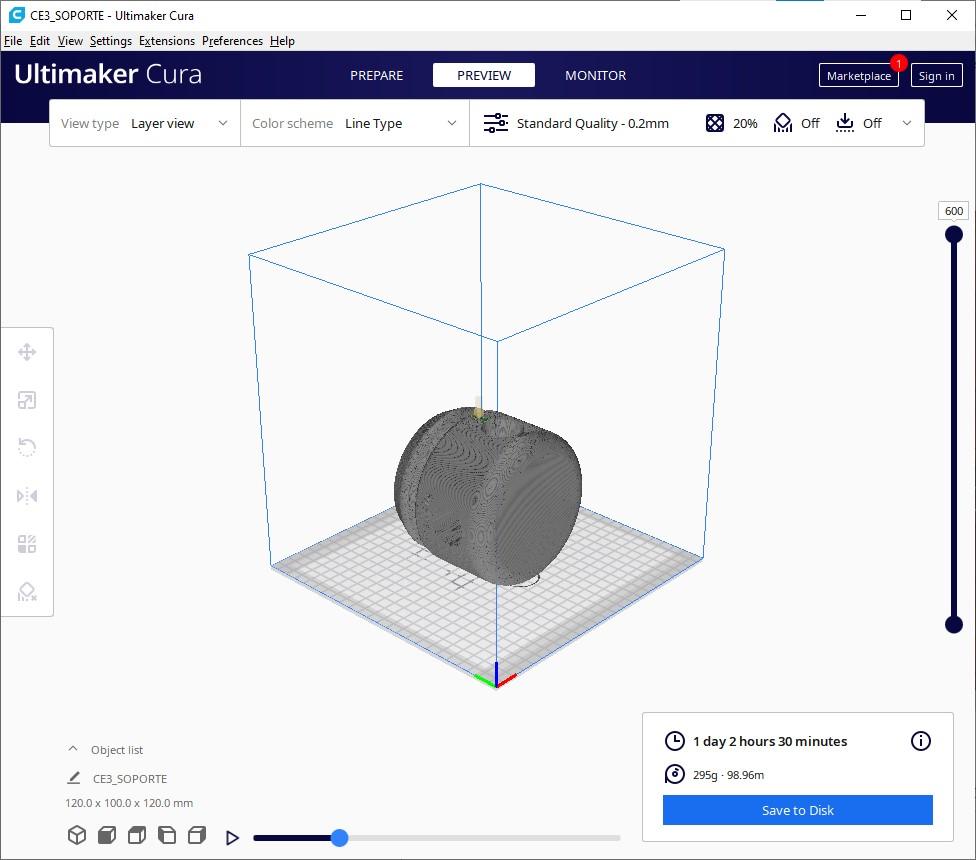Select the Move tool in left toolbar
The image size is (976, 860).
27,352
